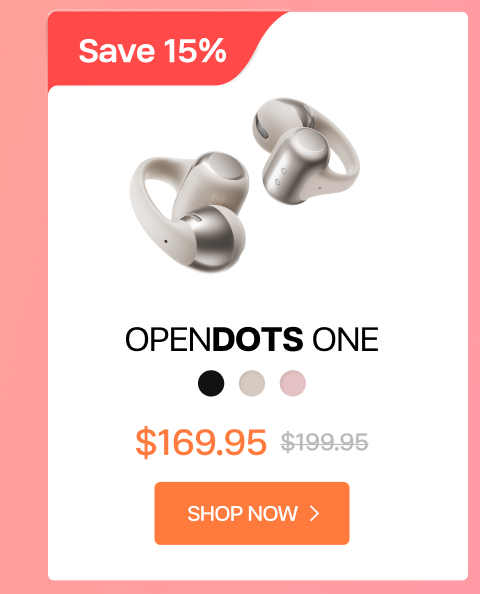The height and width of the screenshot is (594, 480).
Task: Click the chevron arrow inside SHOP NOW
Action: 314,514
